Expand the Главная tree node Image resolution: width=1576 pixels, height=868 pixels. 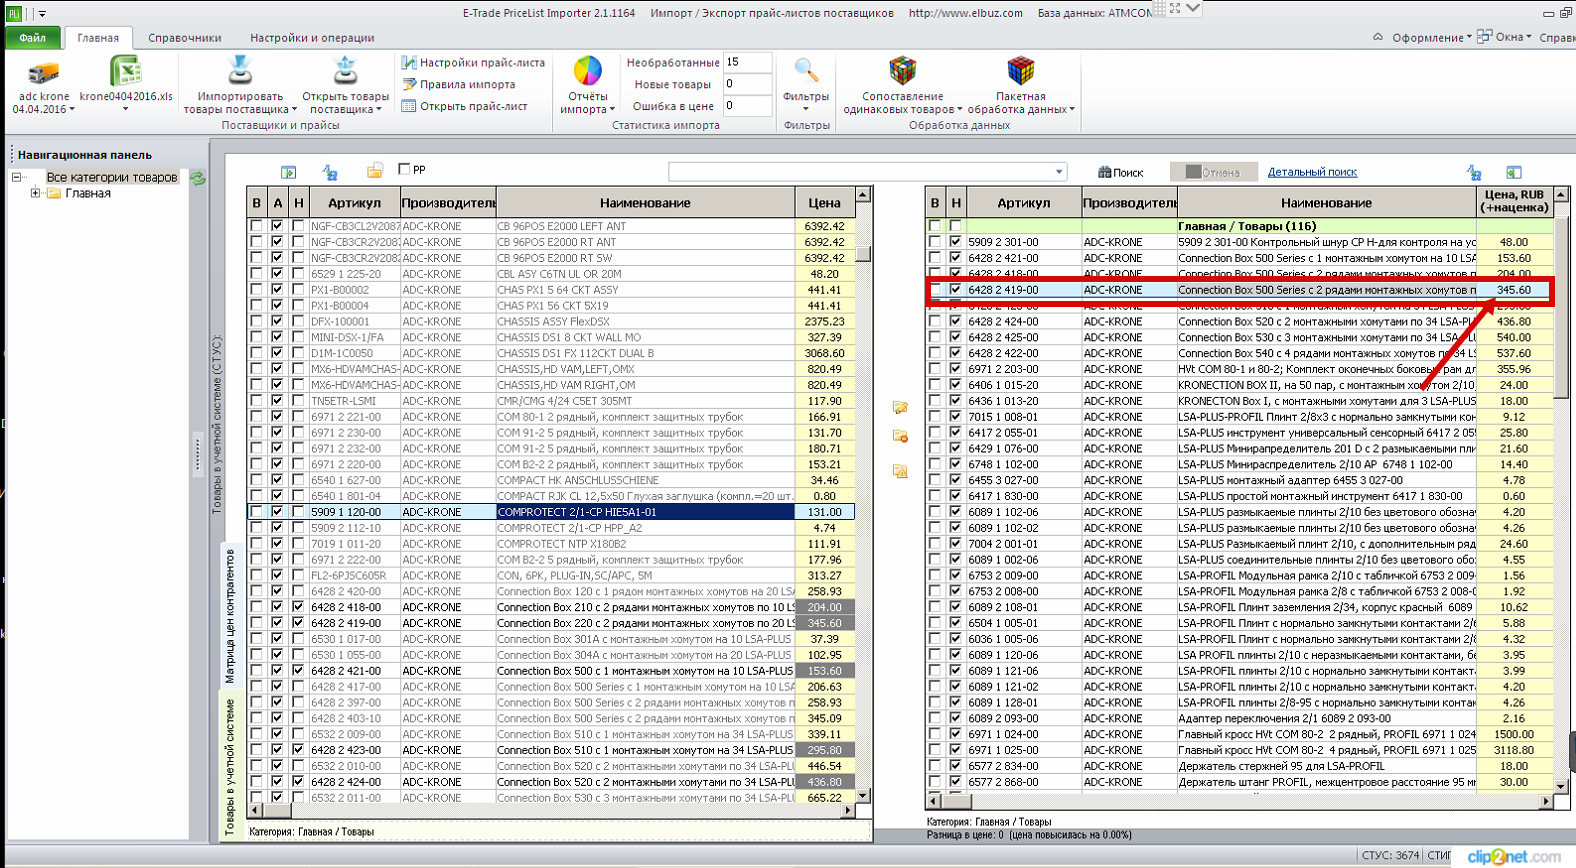(36, 193)
